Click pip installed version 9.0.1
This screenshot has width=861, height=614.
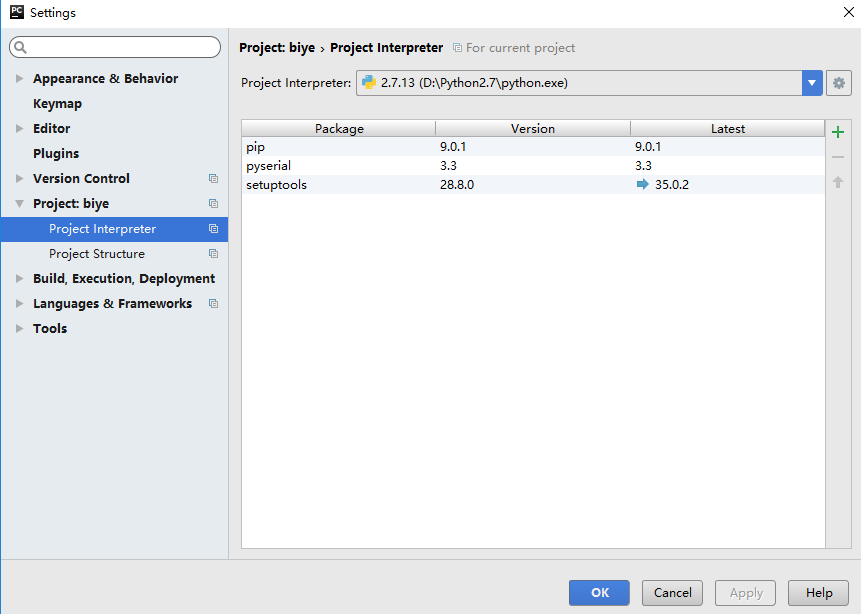click(453, 147)
